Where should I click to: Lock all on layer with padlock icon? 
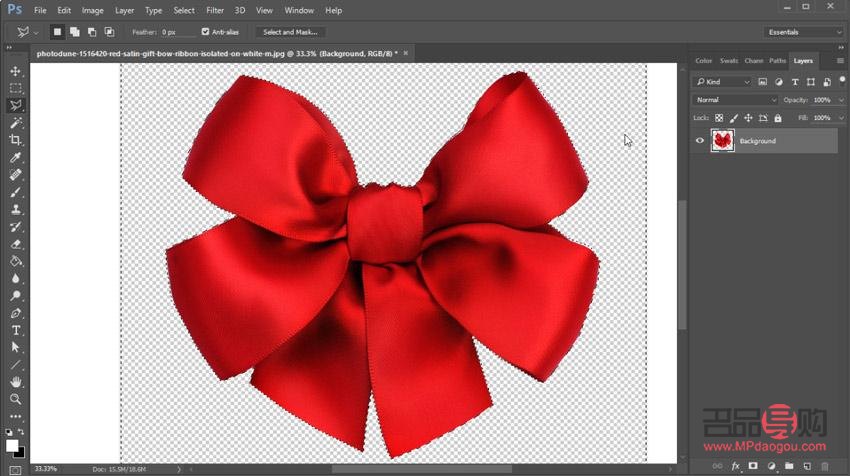pos(780,118)
